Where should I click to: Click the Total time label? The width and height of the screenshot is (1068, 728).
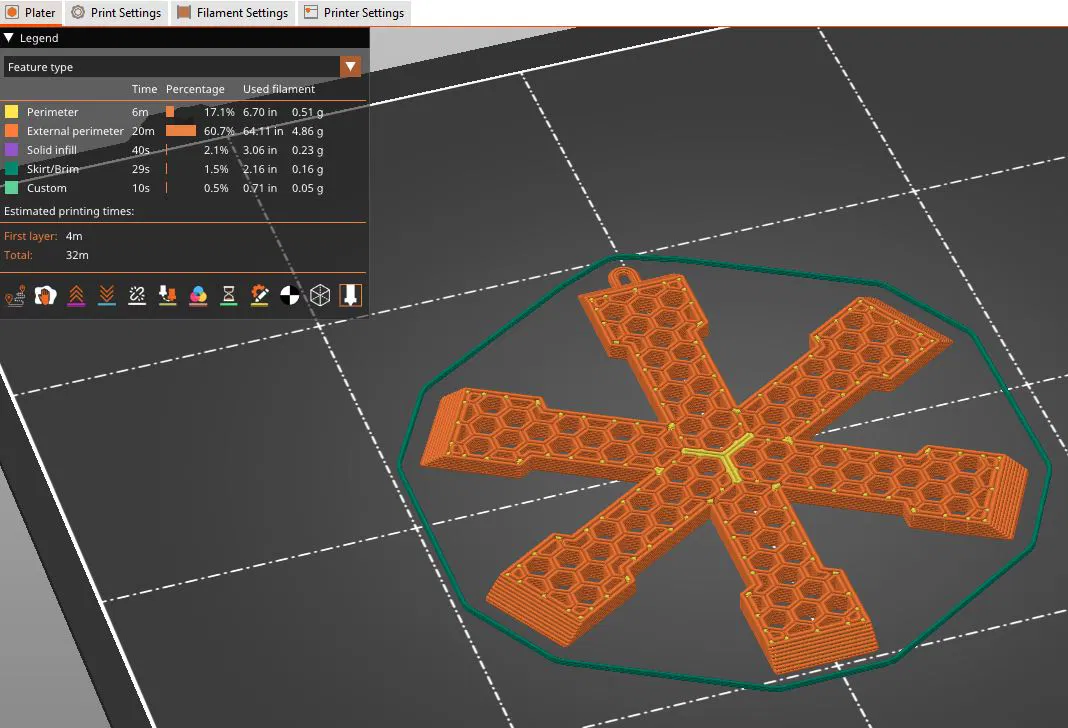18,255
